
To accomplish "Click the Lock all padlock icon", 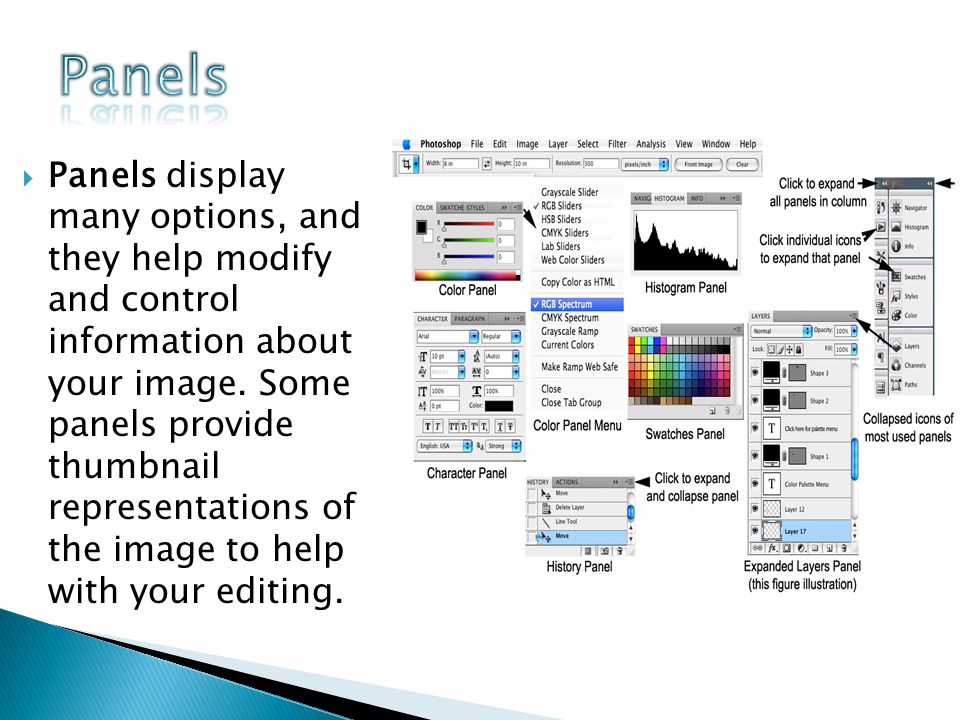I will pyautogui.click(x=799, y=350).
